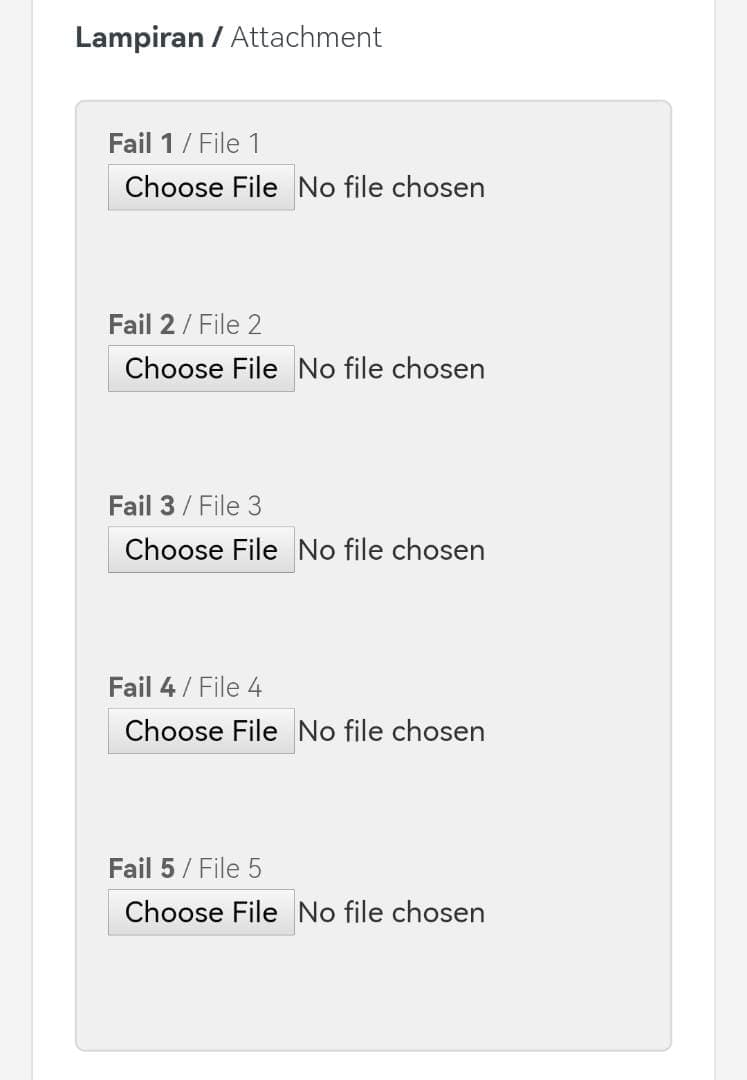Click File 4's "No file chosen" text
Screen dimensions: 747x1080
(x=391, y=731)
